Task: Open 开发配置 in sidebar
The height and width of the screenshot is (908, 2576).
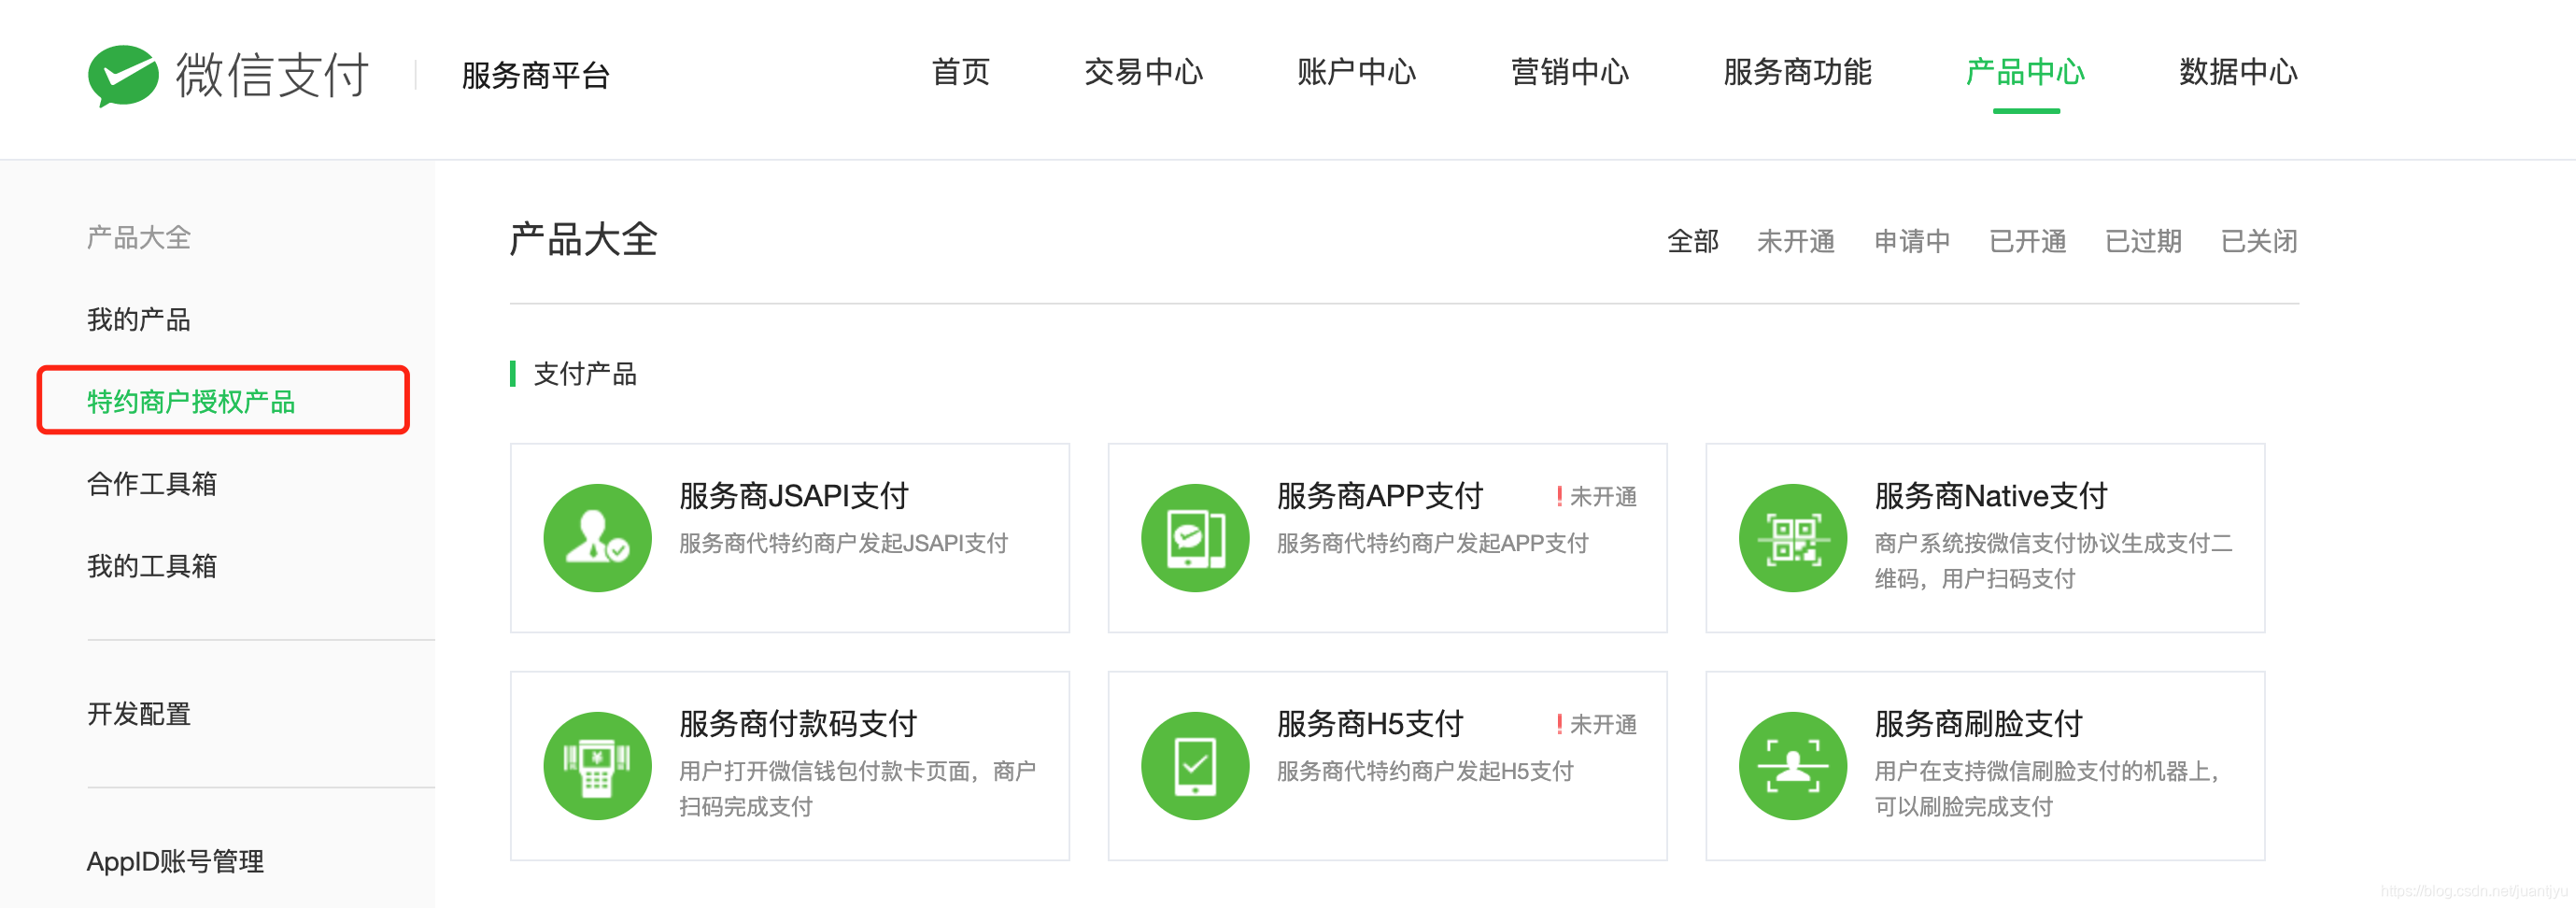Action: click(139, 714)
